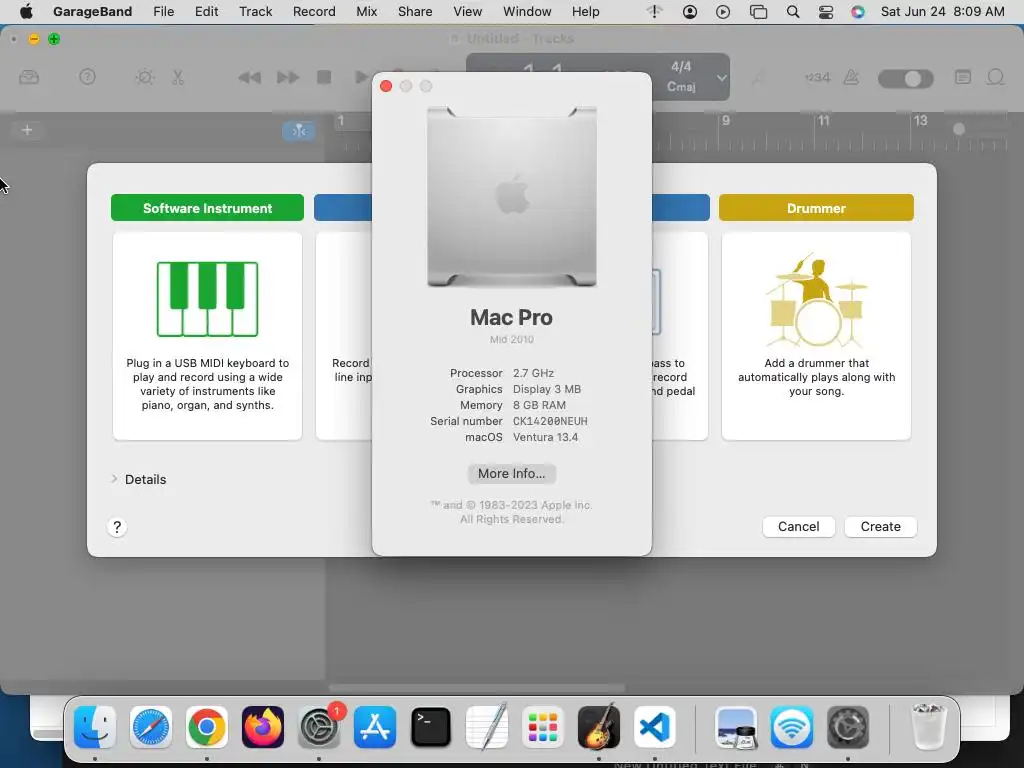Open the Help menu
Screen dimensions: 1024x768
point(585,11)
